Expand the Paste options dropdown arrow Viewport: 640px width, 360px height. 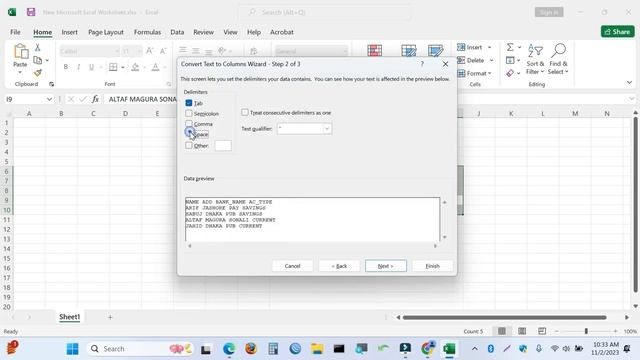[x=20, y=72]
